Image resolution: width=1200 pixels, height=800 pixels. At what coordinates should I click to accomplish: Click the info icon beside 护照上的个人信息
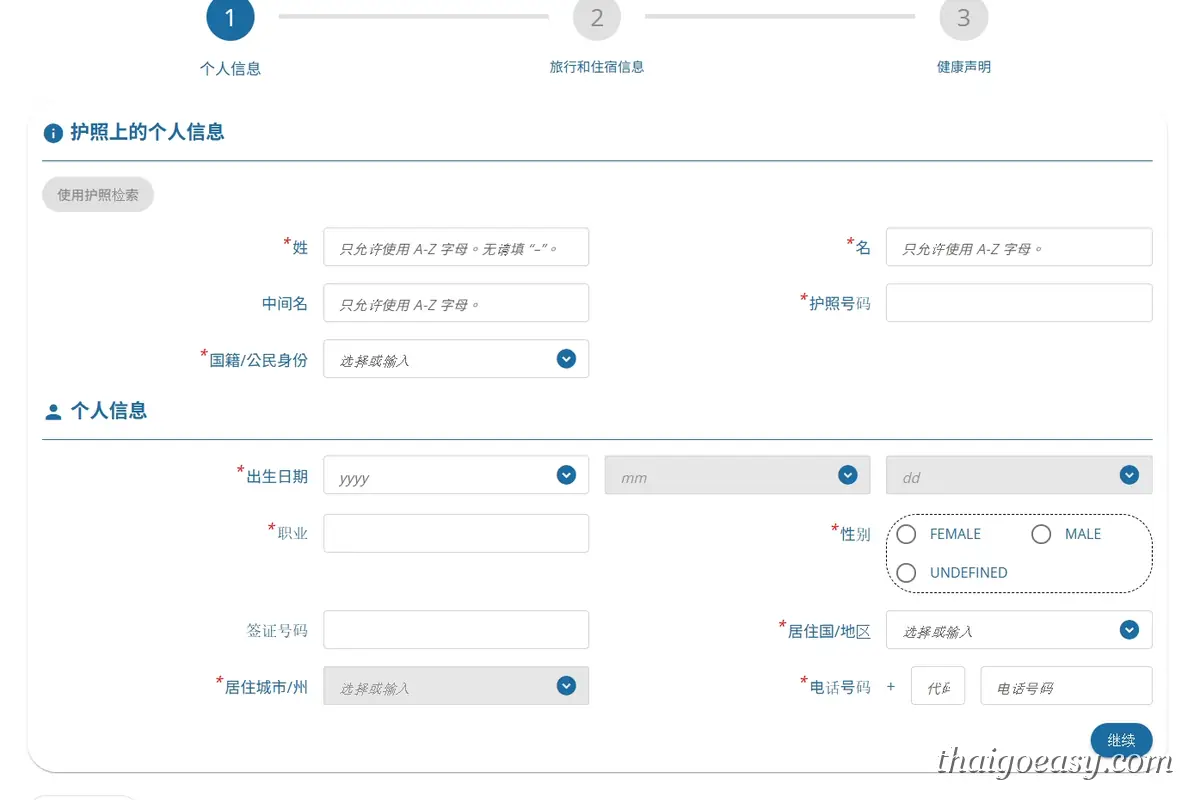point(53,133)
